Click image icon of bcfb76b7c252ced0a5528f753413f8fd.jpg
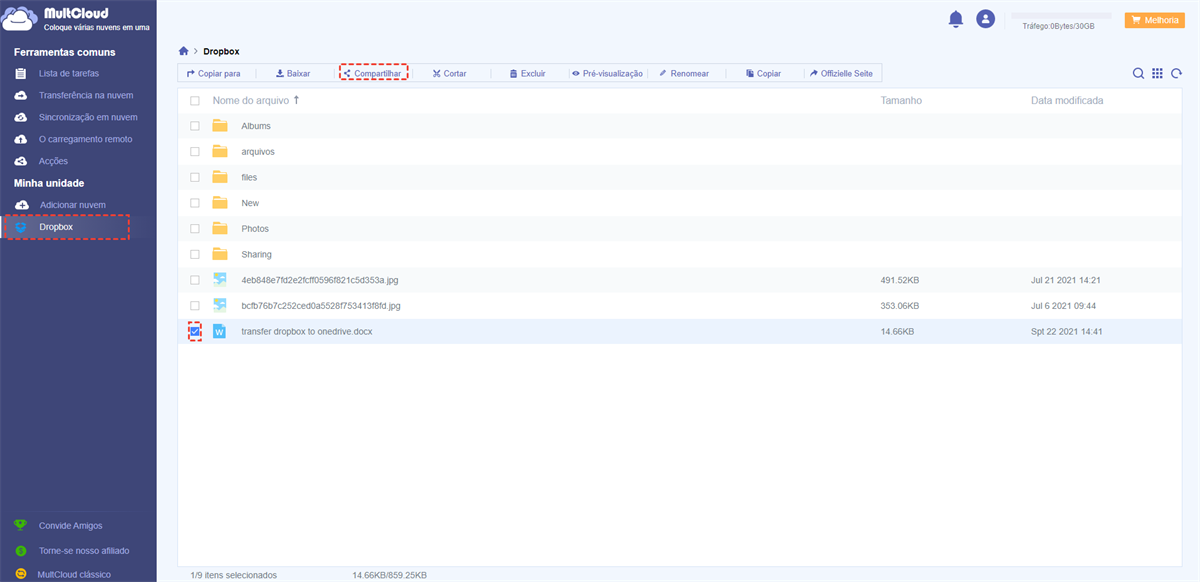 point(220,306)
